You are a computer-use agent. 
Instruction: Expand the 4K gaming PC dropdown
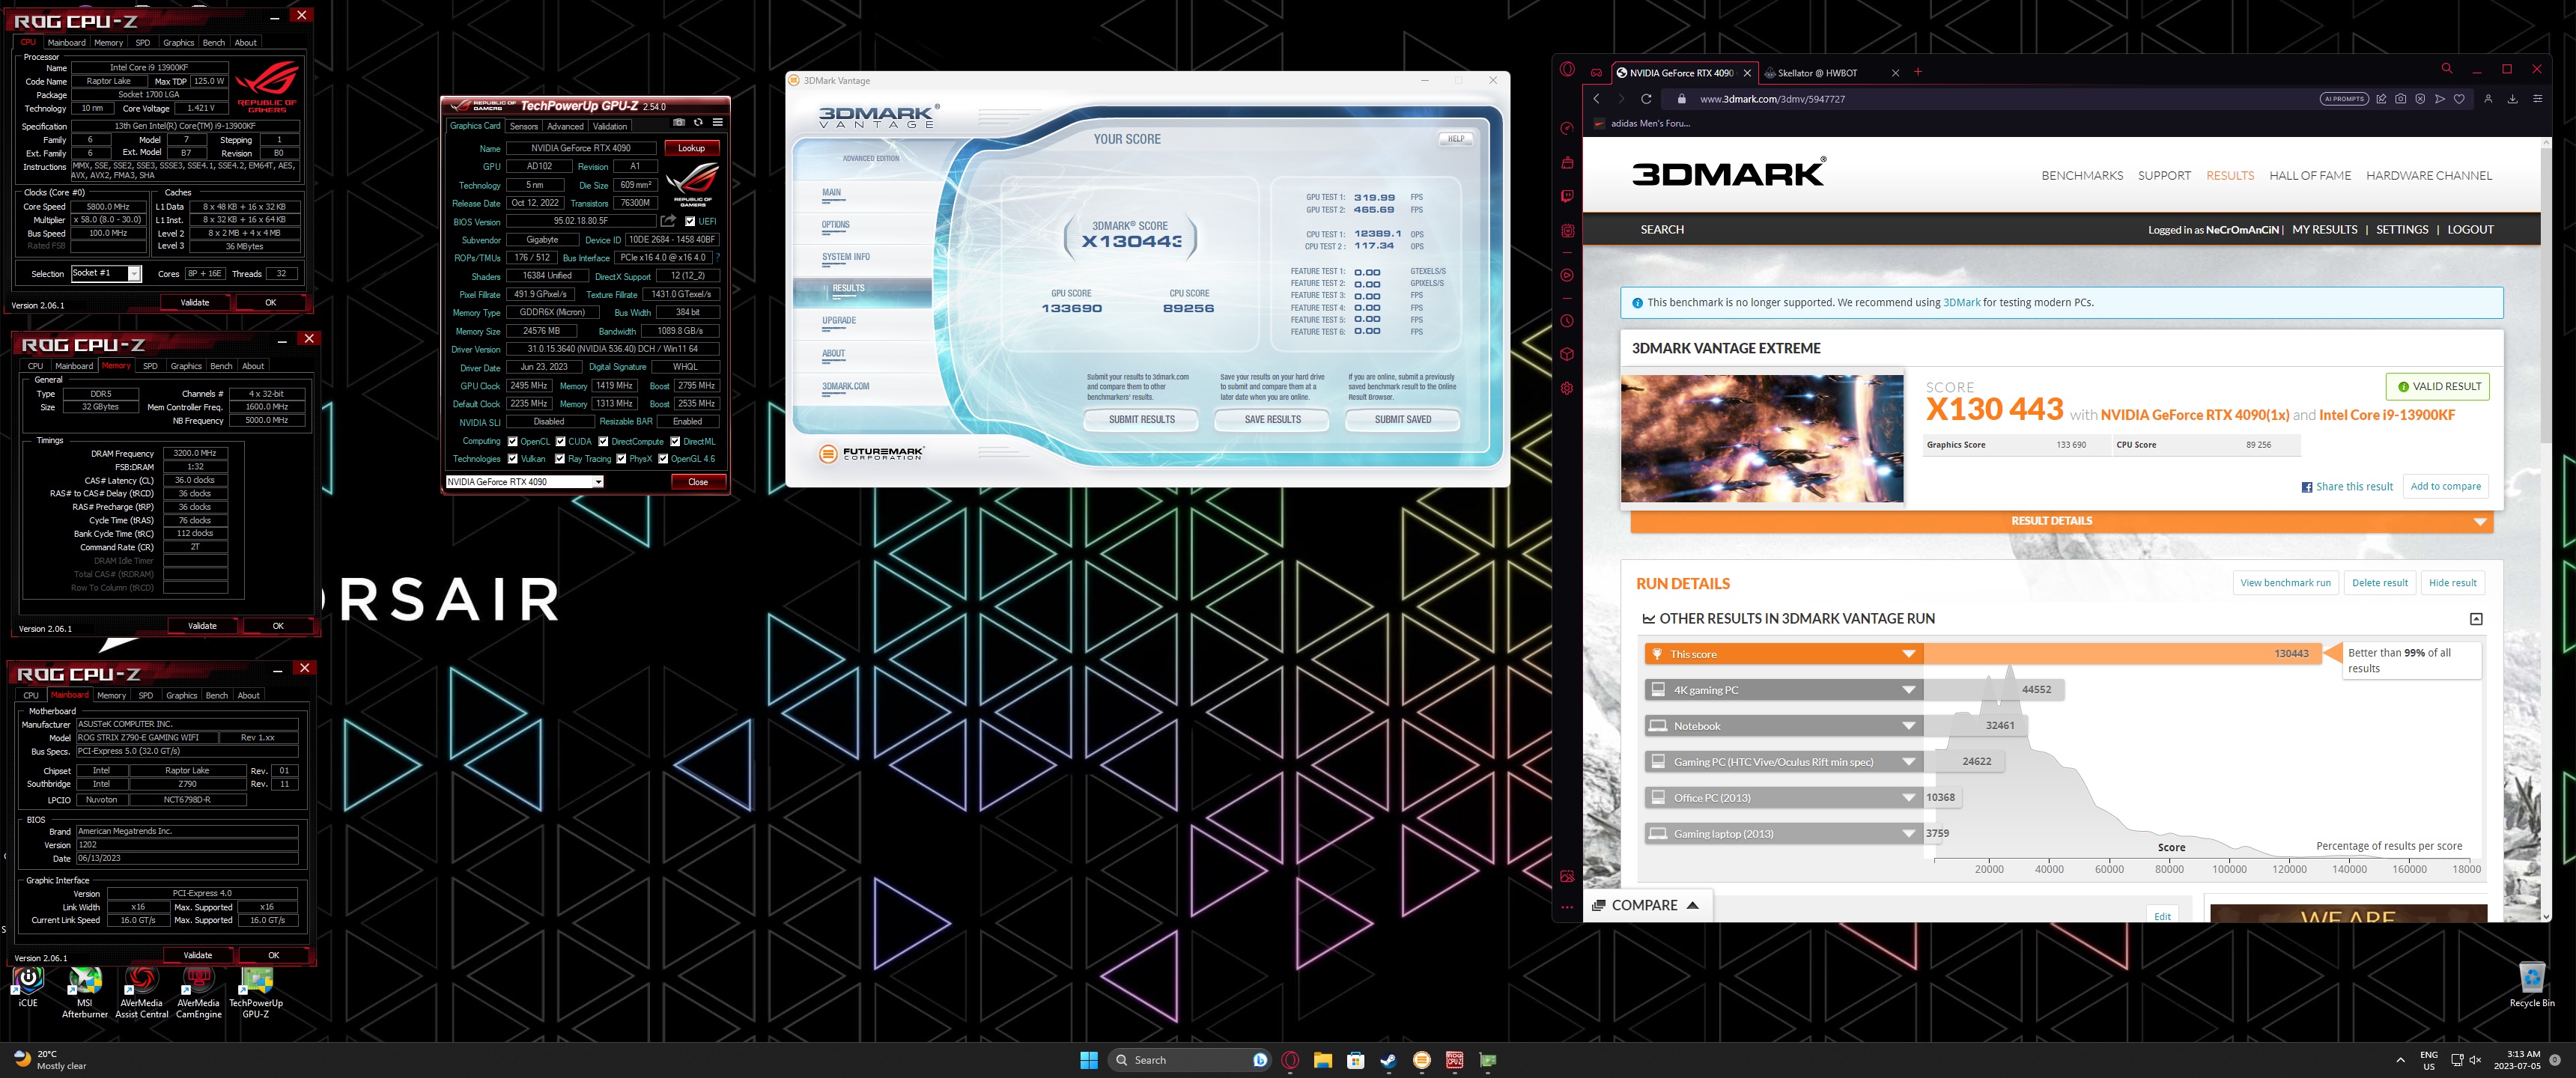[x=1908, y=690]
